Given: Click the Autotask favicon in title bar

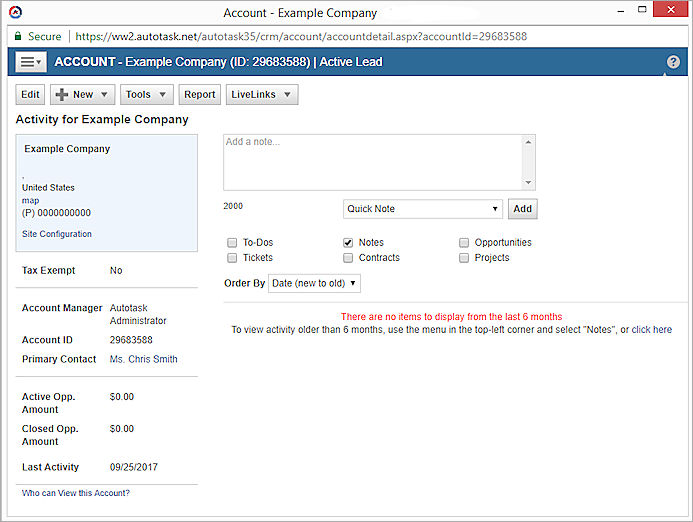Looking at the screenshot, I should tap(14, 13).
